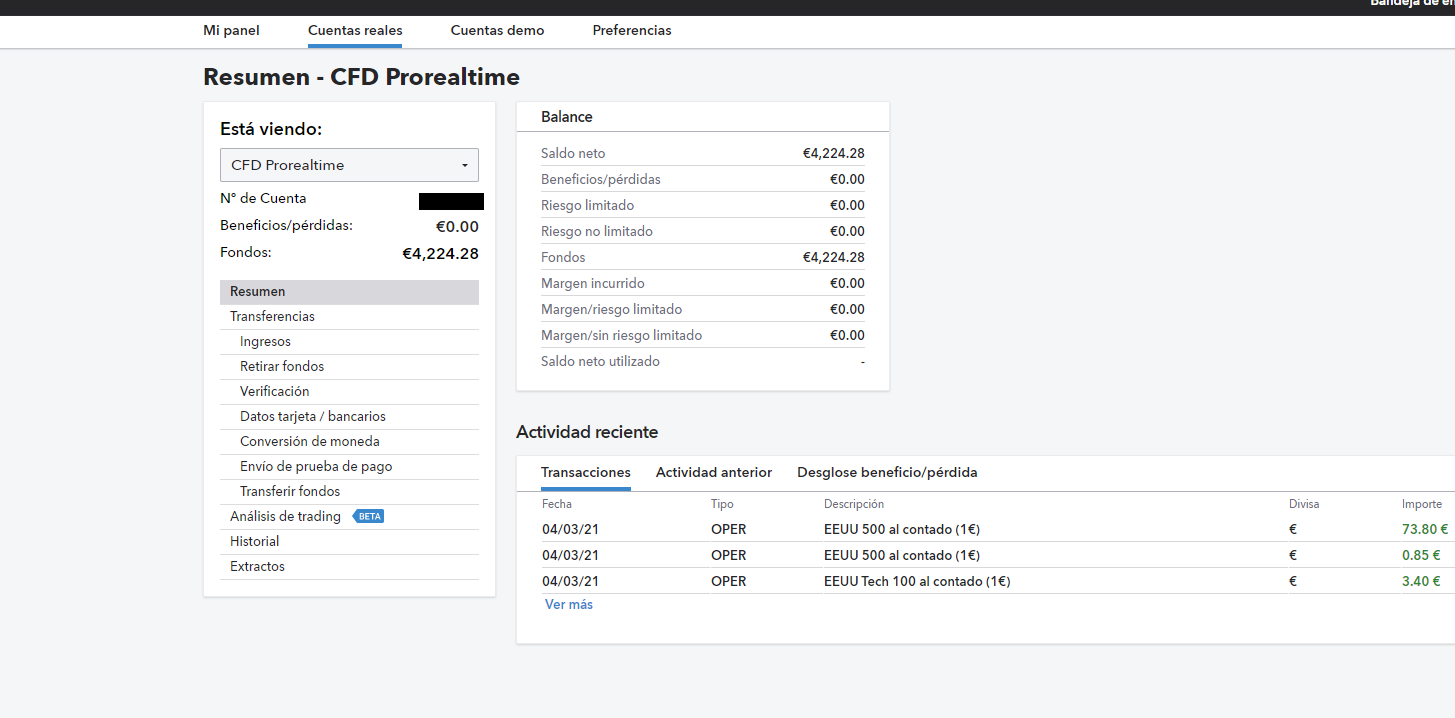
Task: Click the BETA badge next to Análisis de trading
Action: point(369,517)
